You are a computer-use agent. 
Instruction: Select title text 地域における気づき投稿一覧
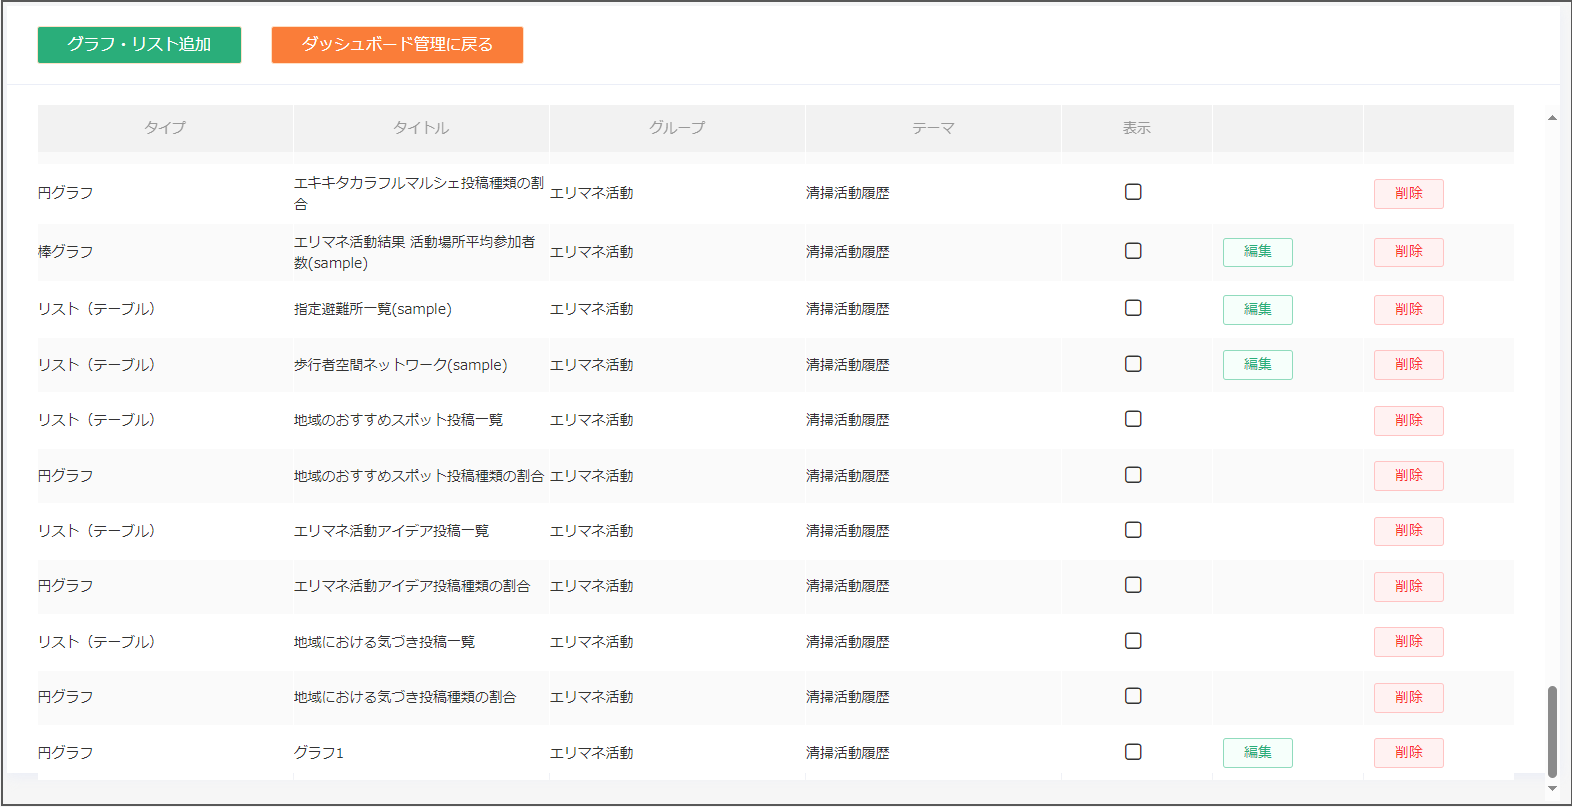point(385,642)
